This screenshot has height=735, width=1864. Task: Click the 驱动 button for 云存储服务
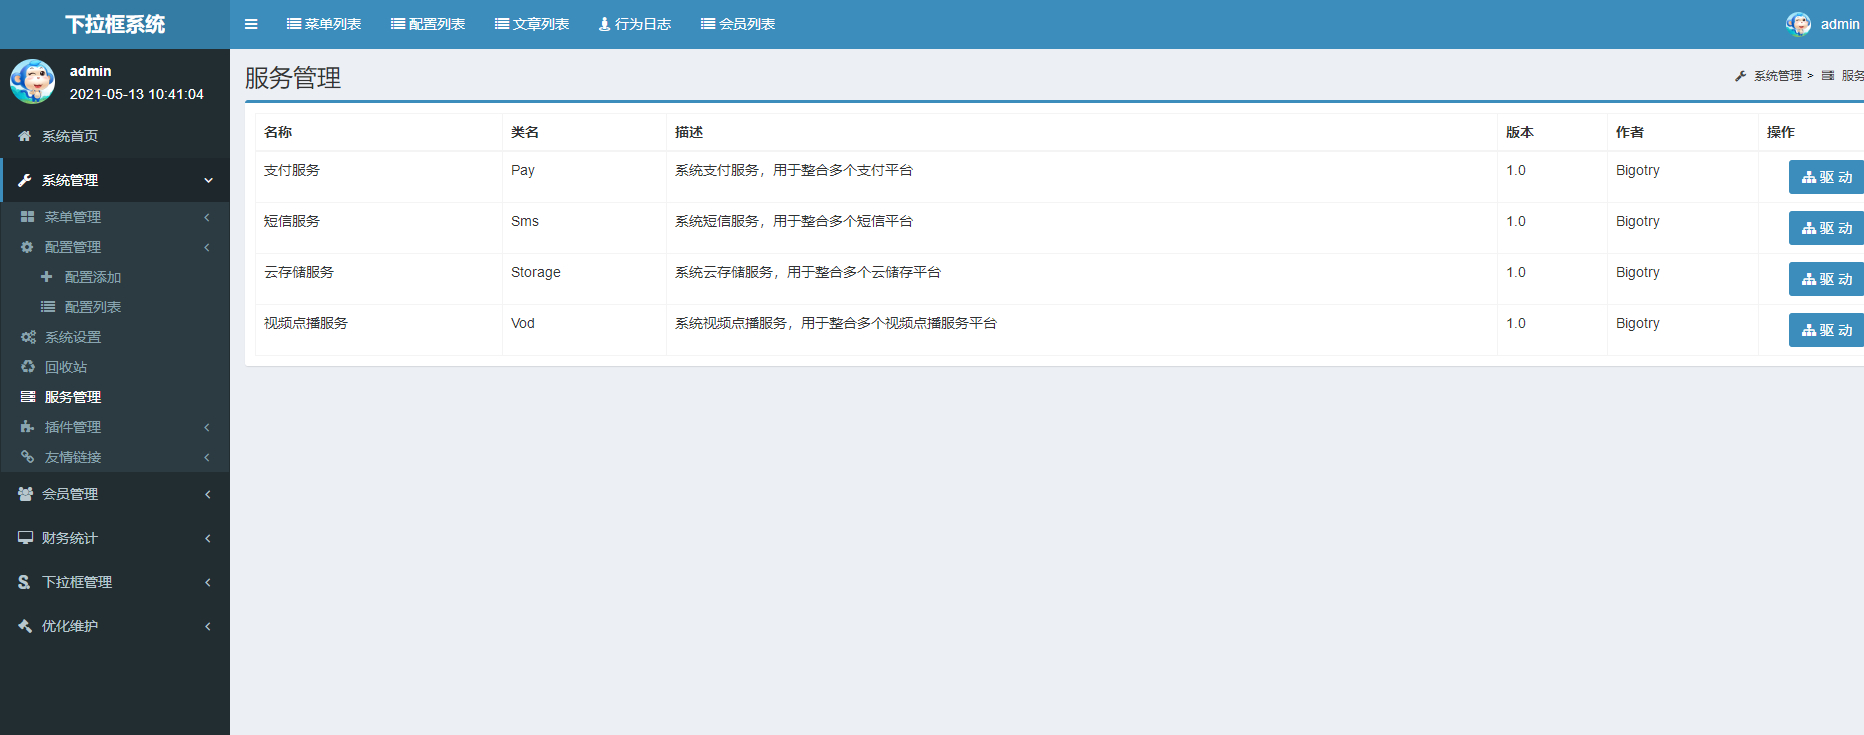click(1826, 279)
